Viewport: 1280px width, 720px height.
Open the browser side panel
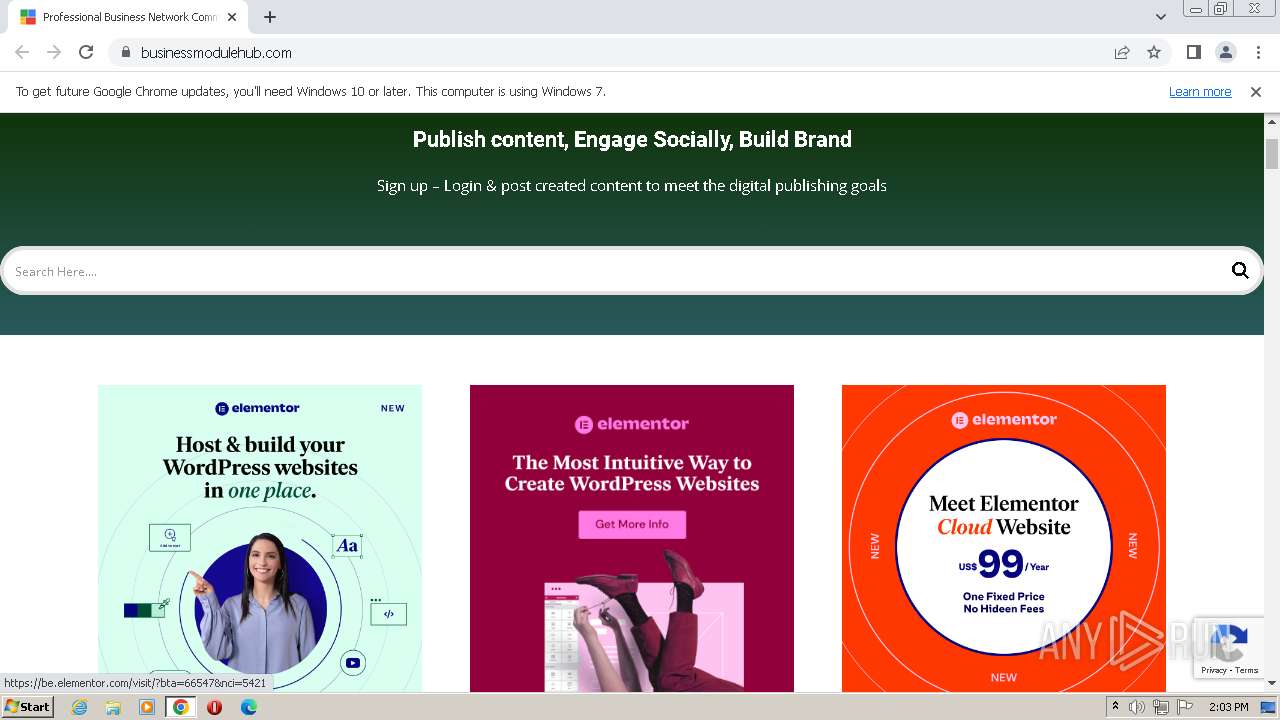(x=1193, y=52)
